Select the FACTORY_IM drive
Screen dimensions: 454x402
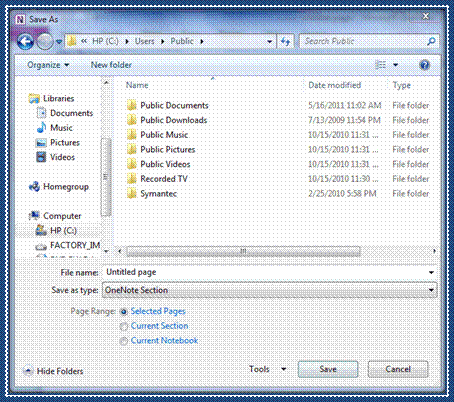pyautogui.click(x=68, y=246)
